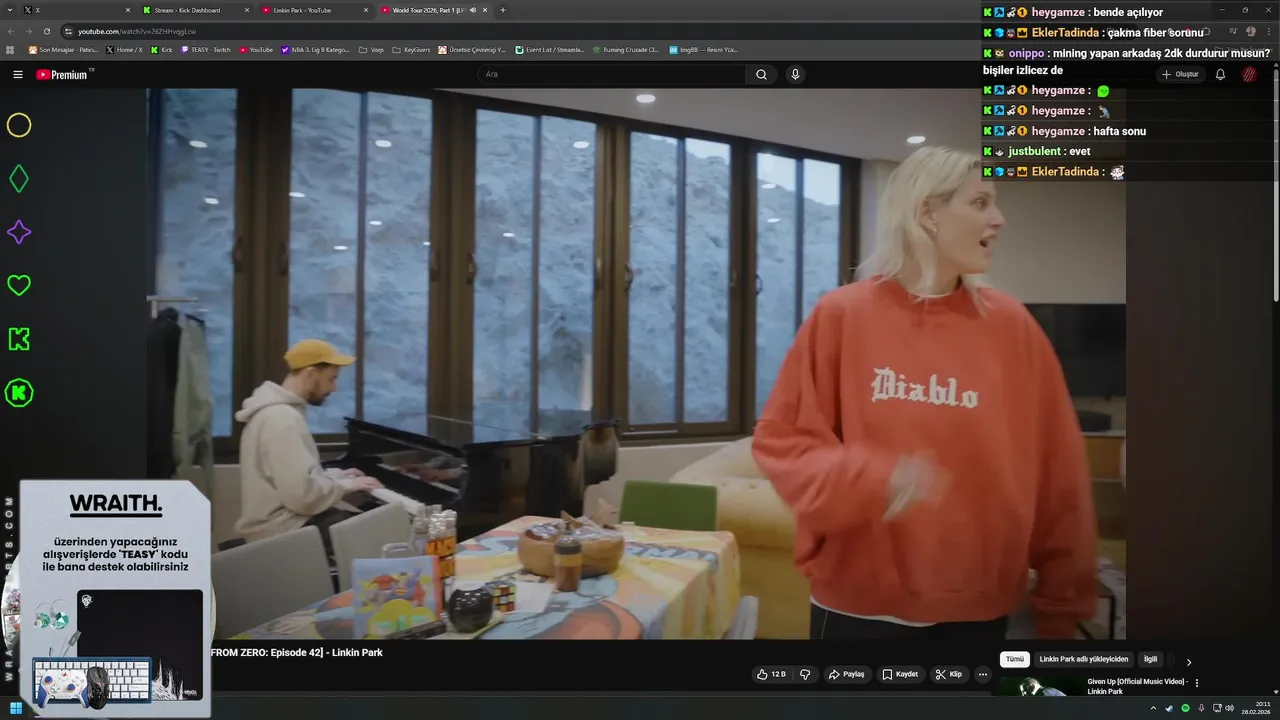Viewport: 1280px width, 720px height.
Task: Click the Klip clip button
Action: click(949, 674)
